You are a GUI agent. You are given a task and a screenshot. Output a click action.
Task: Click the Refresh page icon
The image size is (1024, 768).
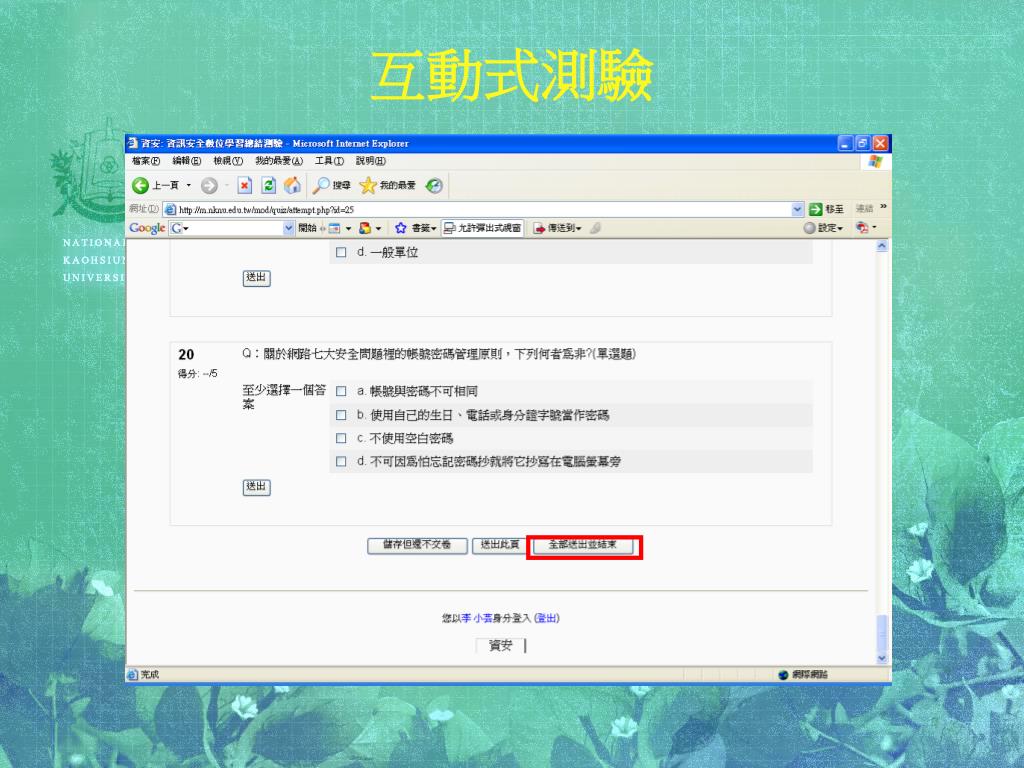pos(268,185)
